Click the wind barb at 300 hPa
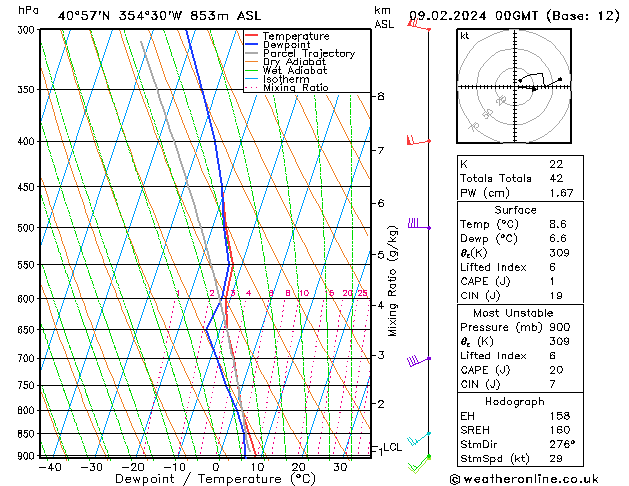The width and height of the screenshot is (629, 486). click(418, 25)
